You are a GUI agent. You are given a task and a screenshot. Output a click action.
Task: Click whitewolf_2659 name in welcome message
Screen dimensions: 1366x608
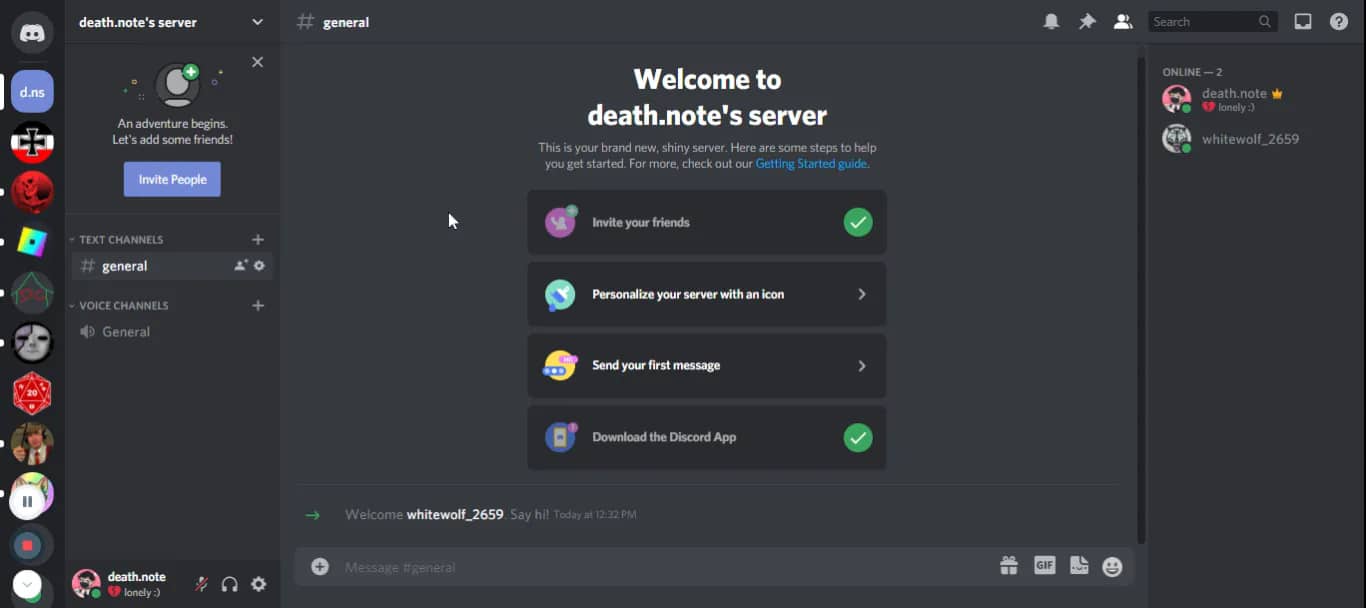[x=455, y=514]
